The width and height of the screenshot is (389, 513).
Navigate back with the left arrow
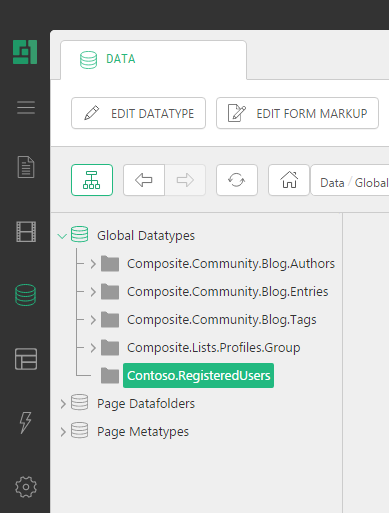coord(144,180)
